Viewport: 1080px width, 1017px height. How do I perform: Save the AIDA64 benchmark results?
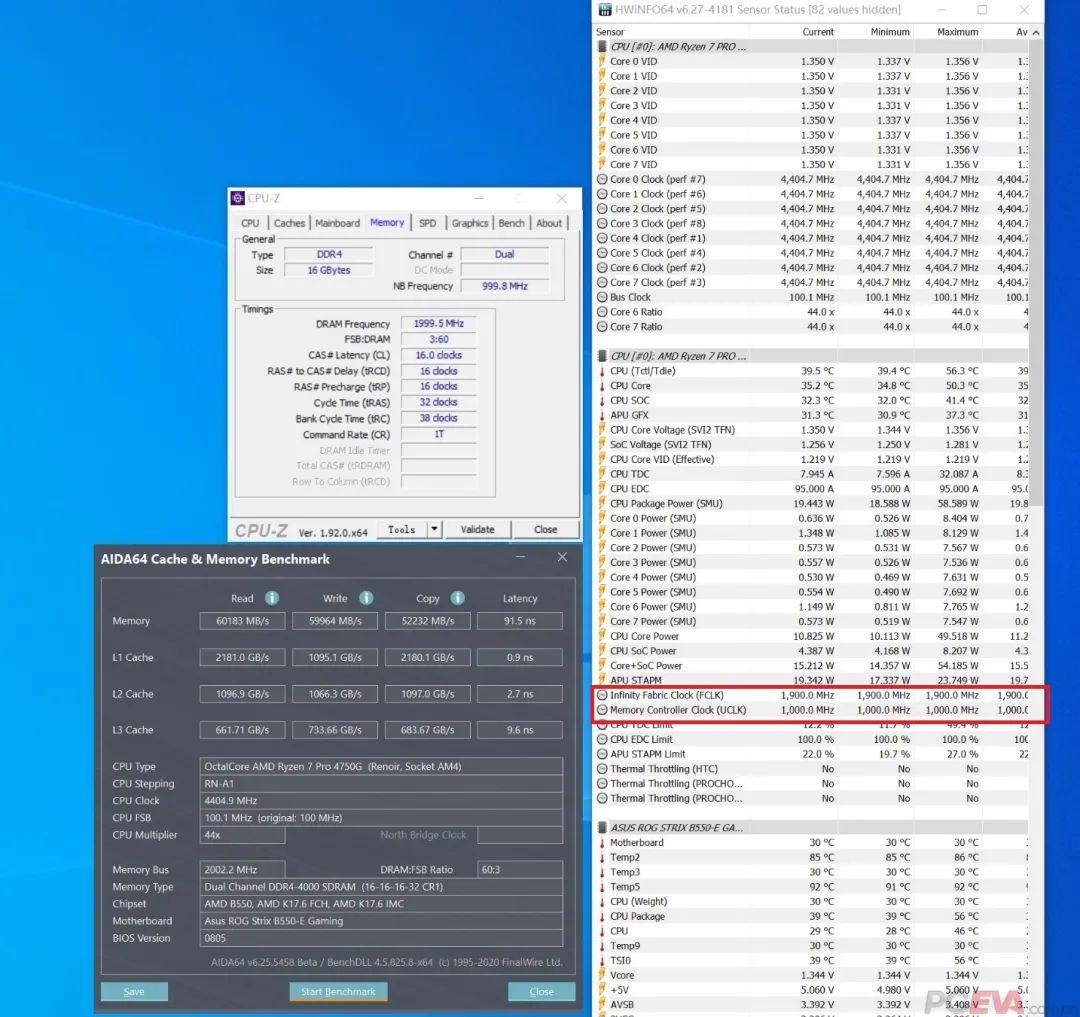(134, 991)
